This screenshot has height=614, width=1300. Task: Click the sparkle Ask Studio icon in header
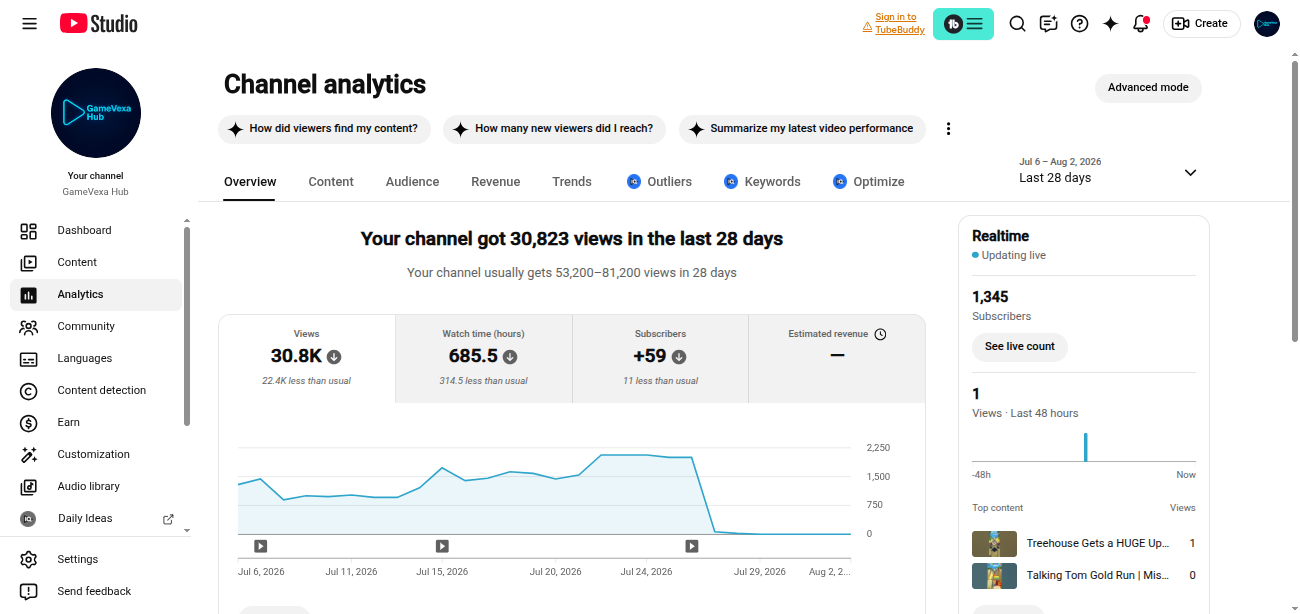tap(1110, 24)
